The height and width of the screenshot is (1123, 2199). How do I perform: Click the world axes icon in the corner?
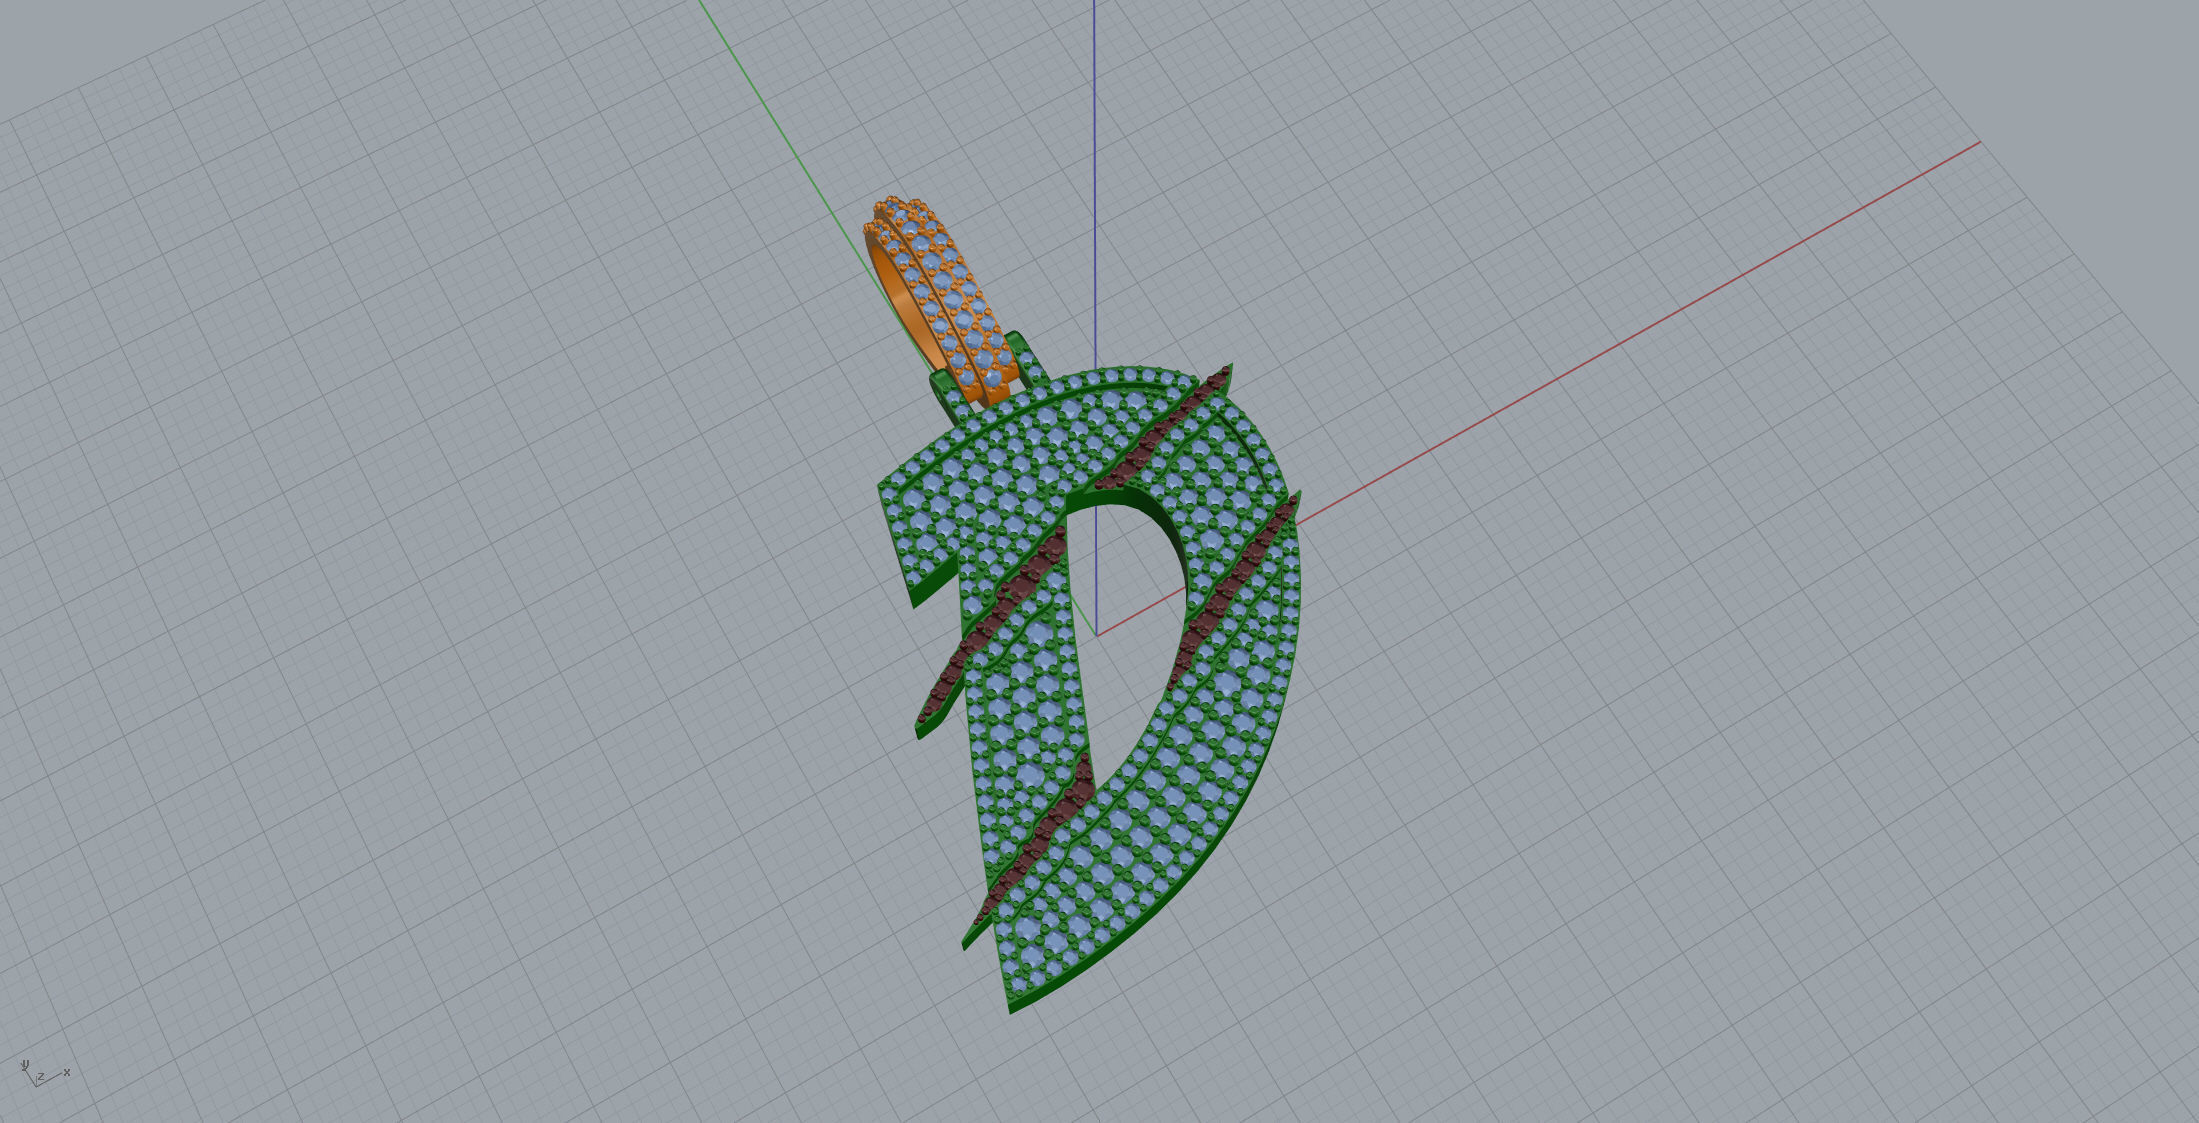tap(45, 1074)
